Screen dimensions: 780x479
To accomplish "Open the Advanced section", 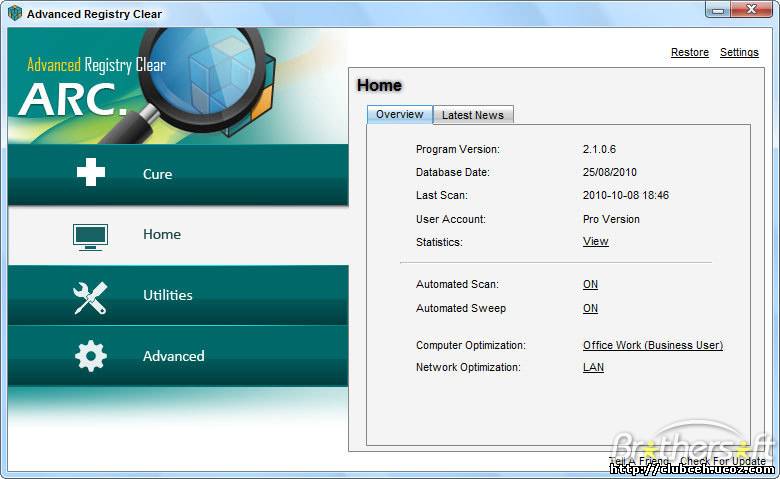I will pos(178,356).
